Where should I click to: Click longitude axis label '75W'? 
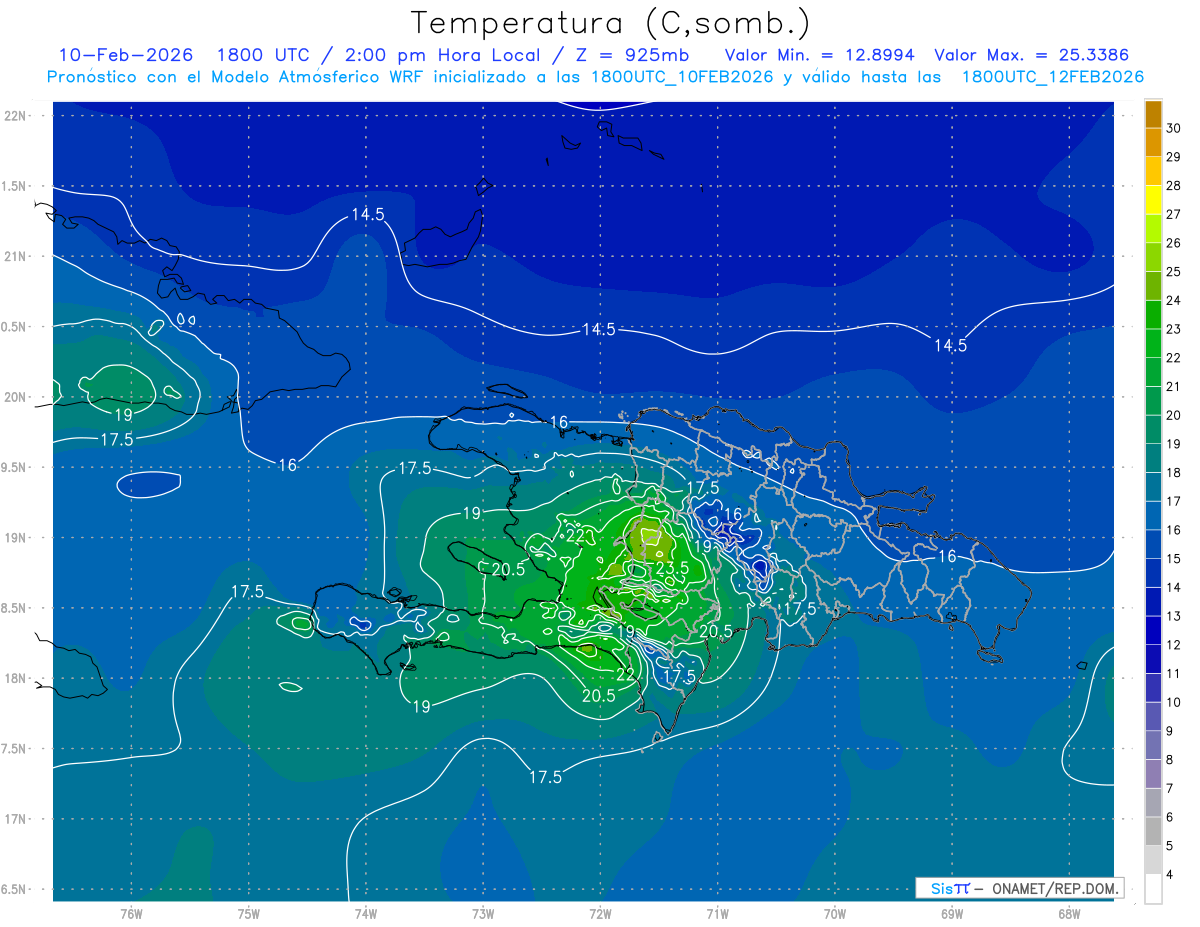tap(248, 913)
